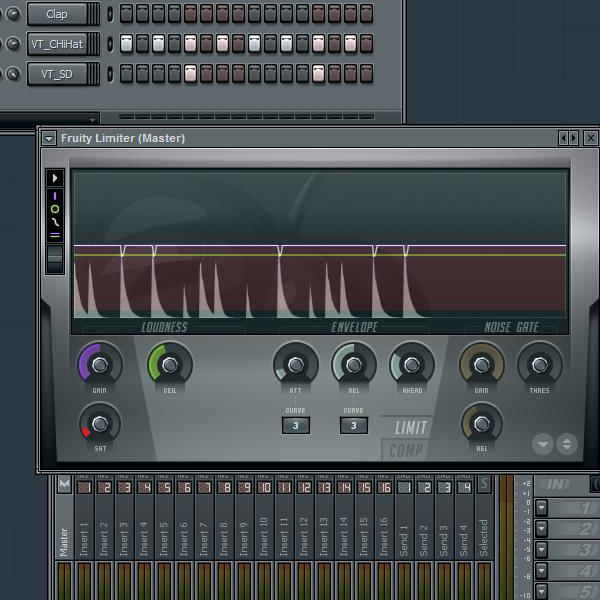Image resolution: width=600 pixels, height=600 pixels.
Task: Select mixer Send 4 track number
Action: 464,487
